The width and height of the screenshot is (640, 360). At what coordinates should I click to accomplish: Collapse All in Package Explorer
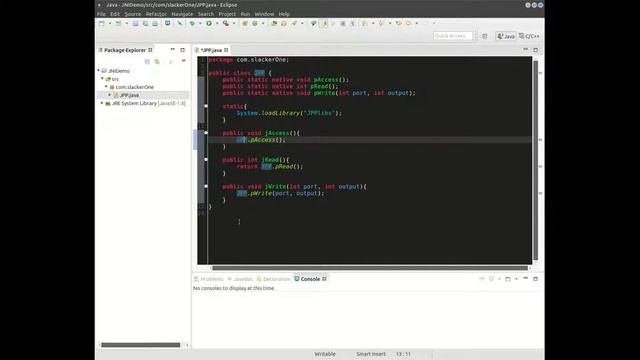coord(147,61)
